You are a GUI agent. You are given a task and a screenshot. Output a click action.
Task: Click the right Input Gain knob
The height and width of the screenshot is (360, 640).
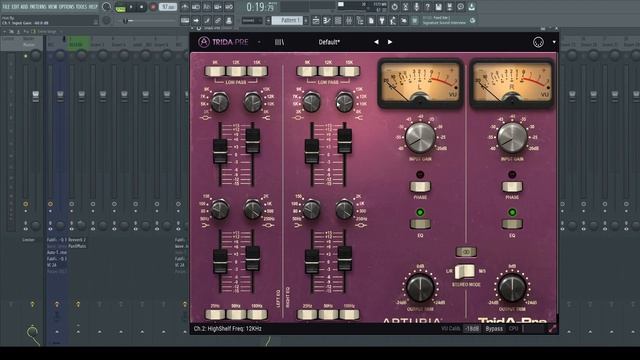[x=512, y=137]
